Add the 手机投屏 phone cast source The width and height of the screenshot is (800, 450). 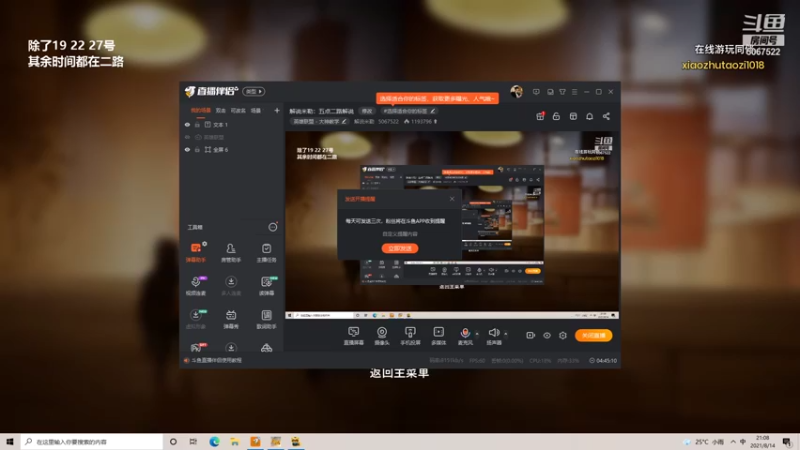410,336
